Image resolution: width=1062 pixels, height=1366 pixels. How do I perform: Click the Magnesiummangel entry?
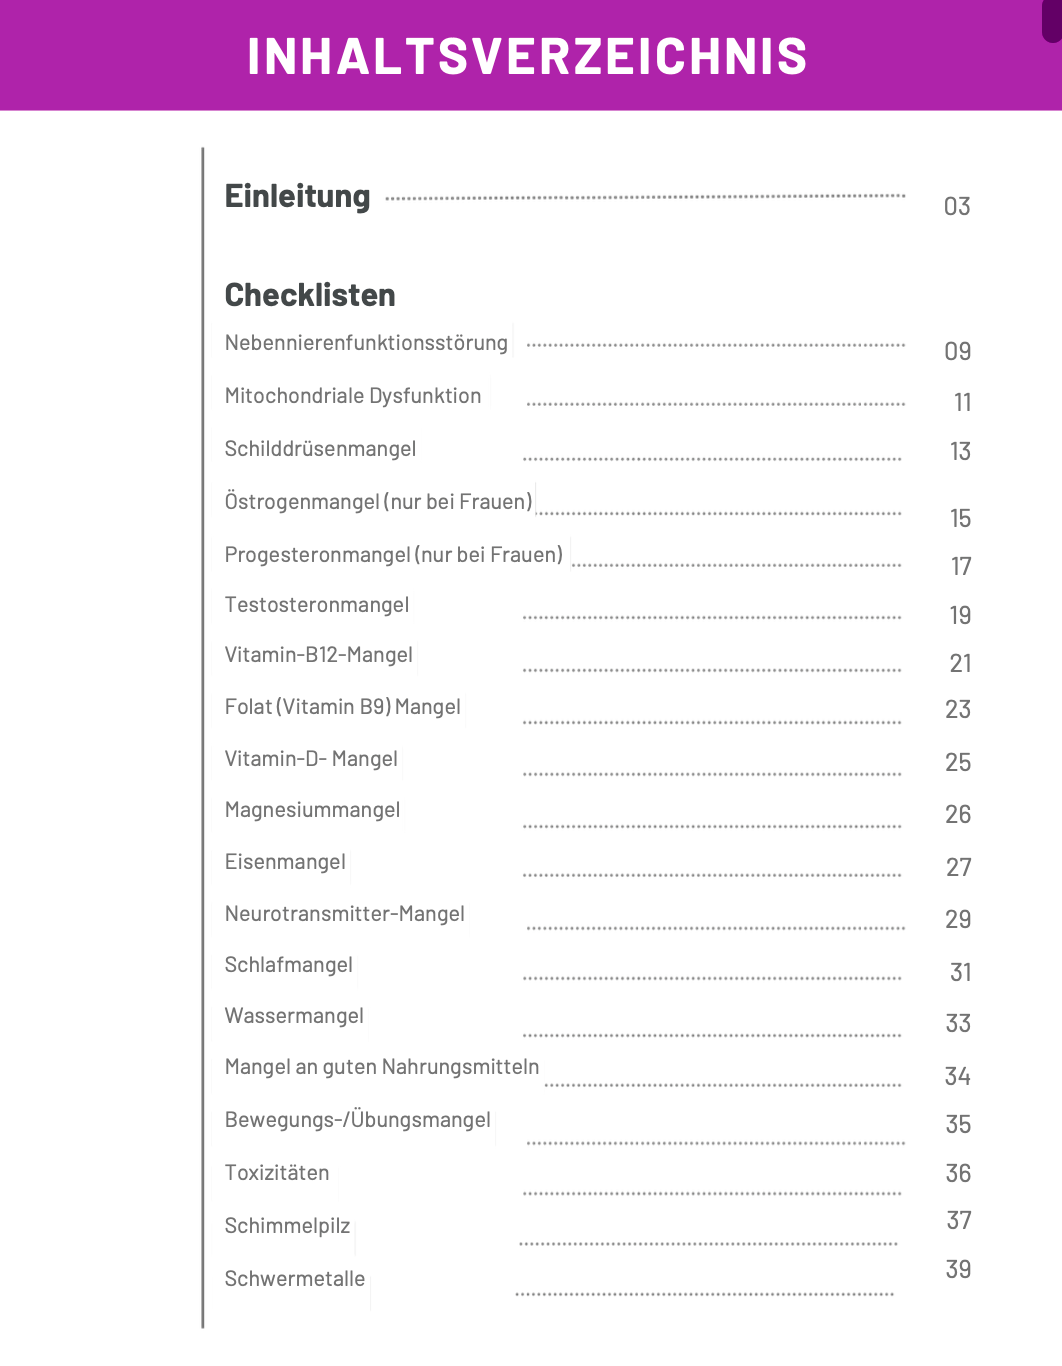click(x=312, y=810)
